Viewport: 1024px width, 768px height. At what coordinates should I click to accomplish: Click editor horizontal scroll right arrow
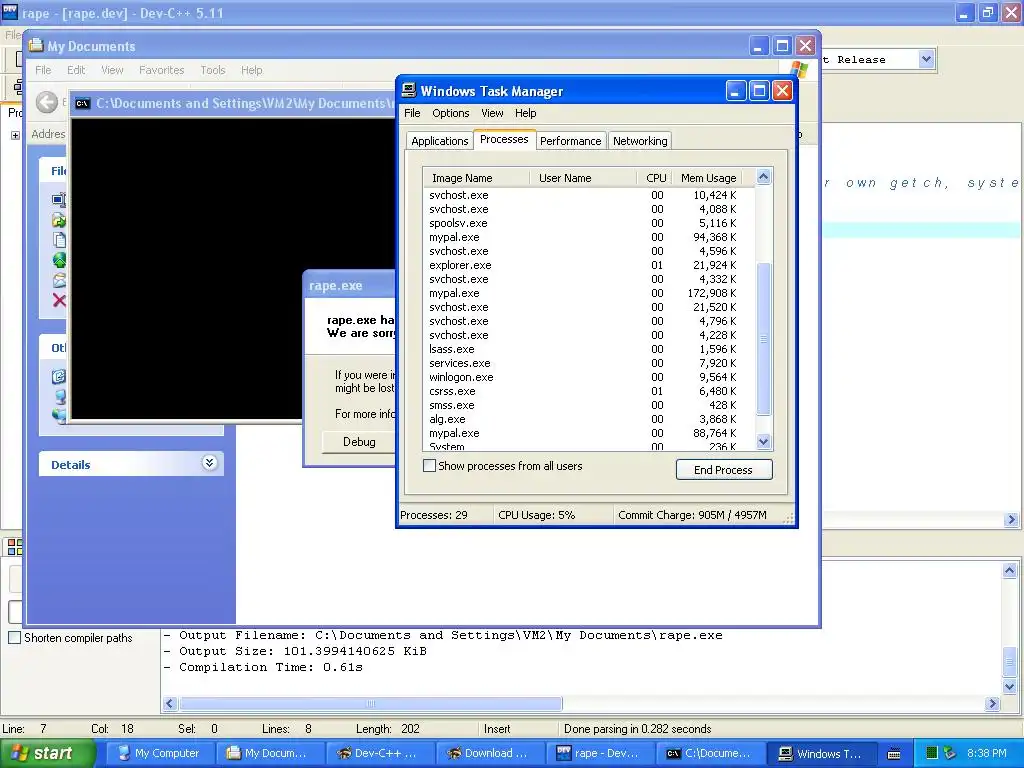tap(1012, 520)
